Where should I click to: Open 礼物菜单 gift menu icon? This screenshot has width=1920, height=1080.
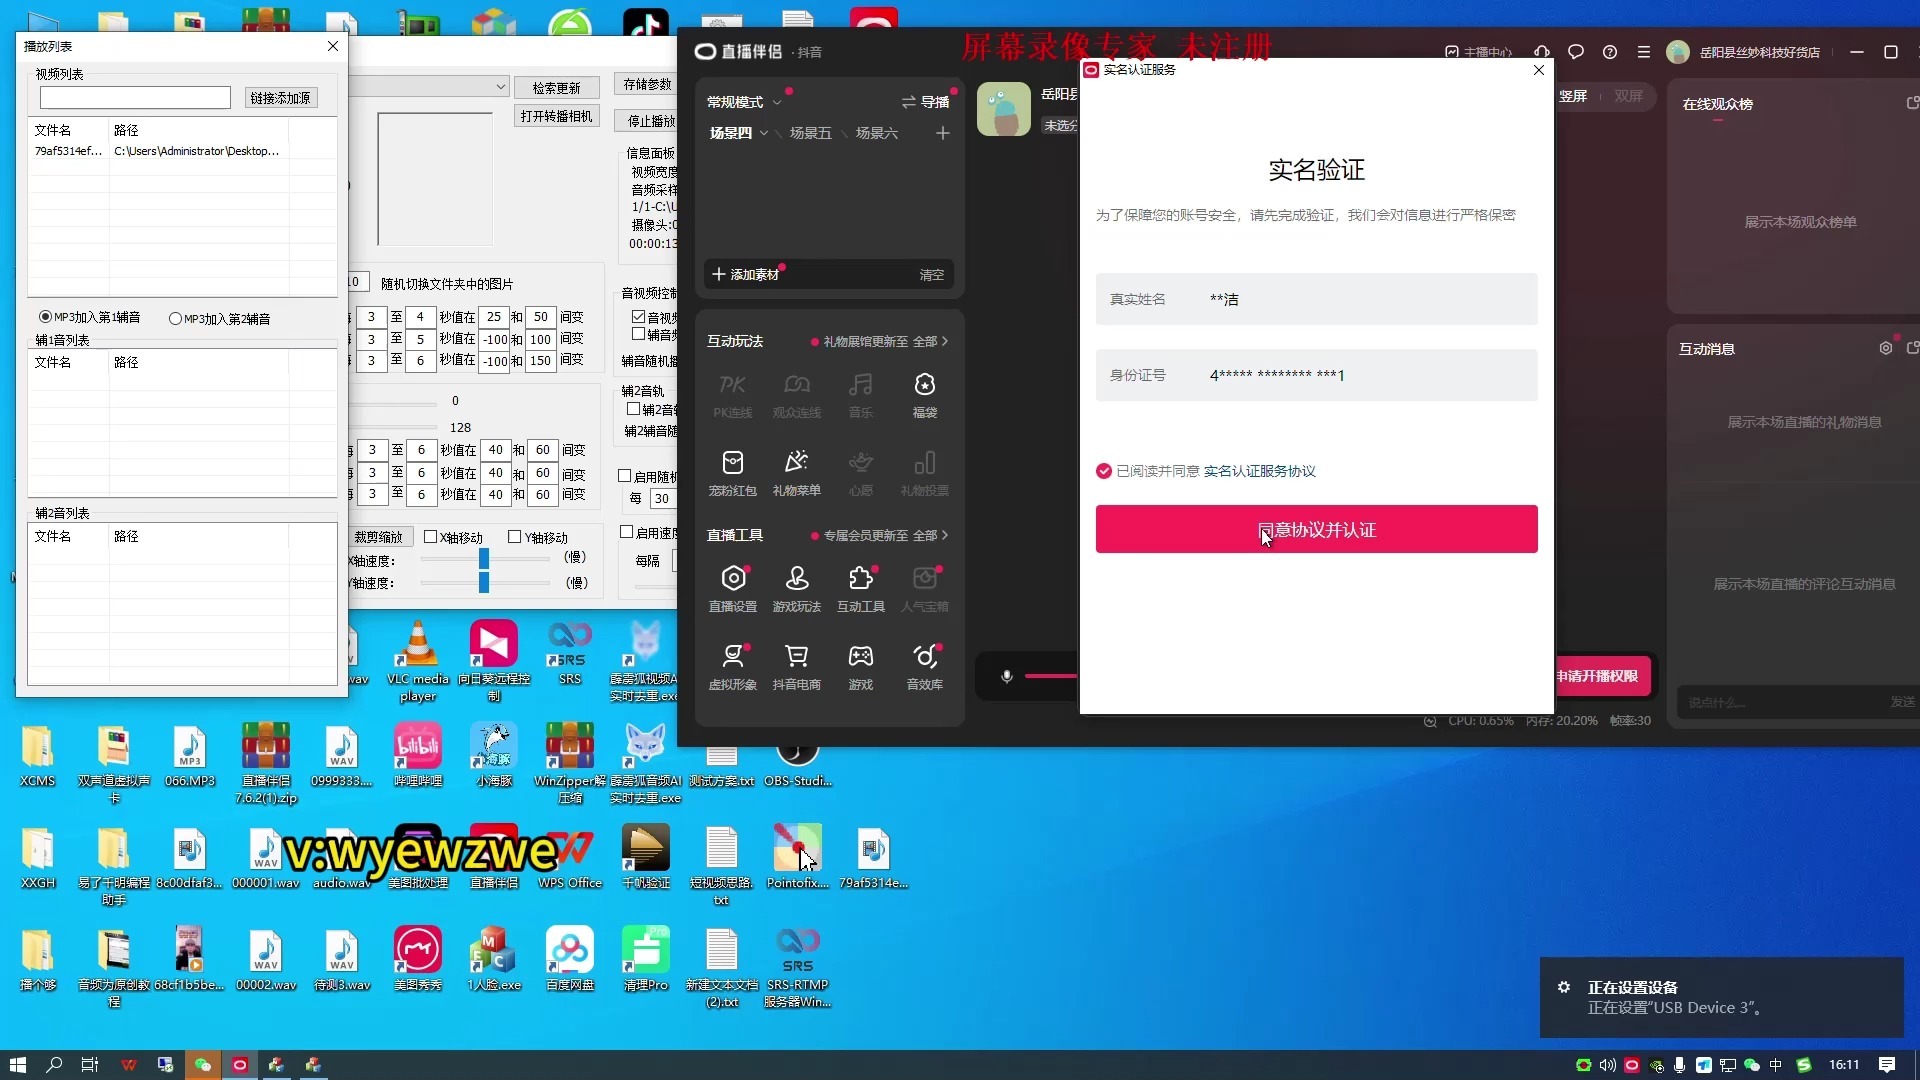tap(796, 473)
